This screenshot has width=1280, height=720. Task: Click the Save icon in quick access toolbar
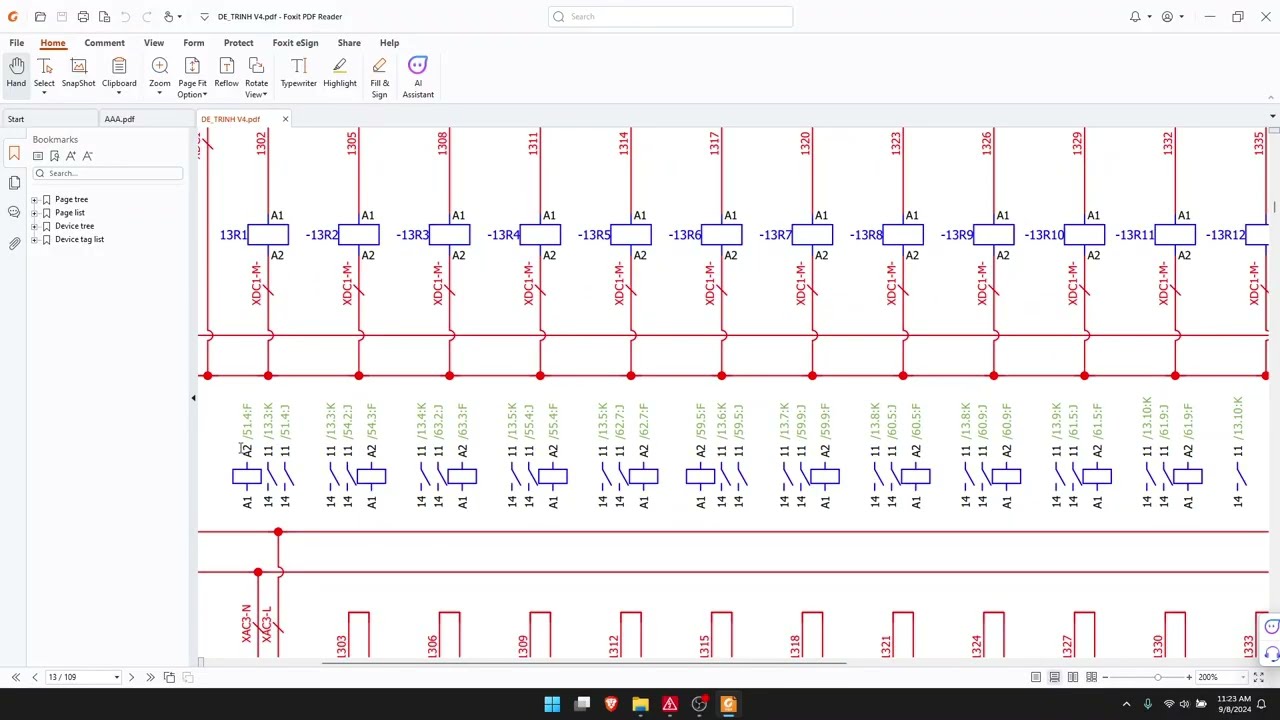[61, 16]
